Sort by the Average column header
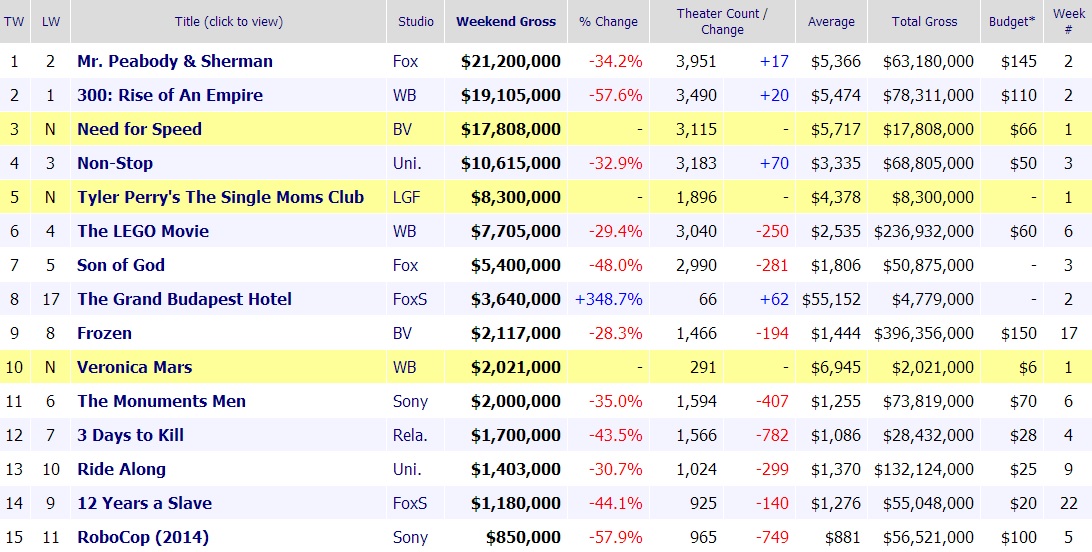This screenshot has height=552, width=1092. pos(831,21)
